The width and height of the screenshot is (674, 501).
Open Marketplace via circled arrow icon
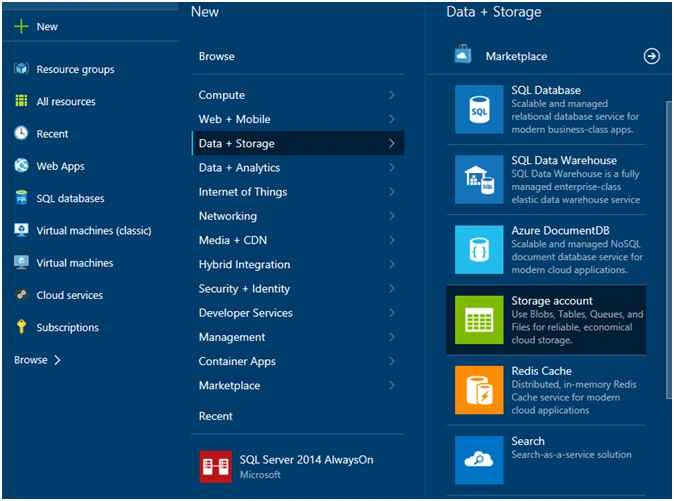[x=652, y=56]
